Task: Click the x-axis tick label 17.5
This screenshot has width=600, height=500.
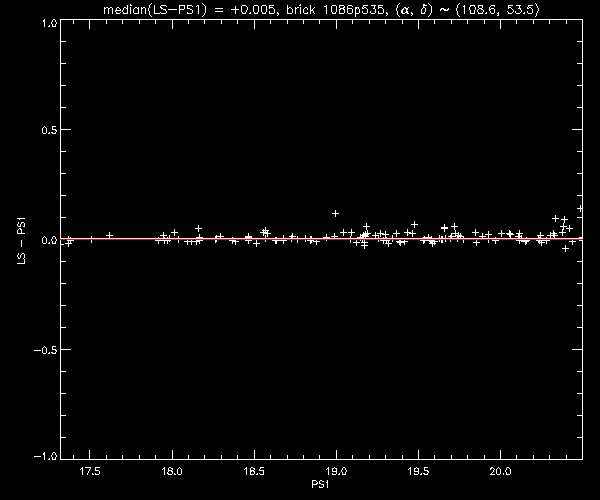Action: tap(90, 471)
